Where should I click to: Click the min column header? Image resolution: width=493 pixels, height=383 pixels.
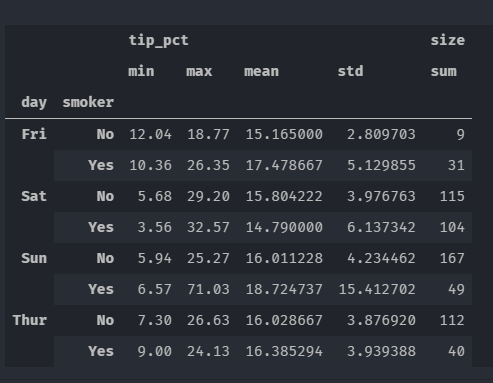[x=141, y=71]
